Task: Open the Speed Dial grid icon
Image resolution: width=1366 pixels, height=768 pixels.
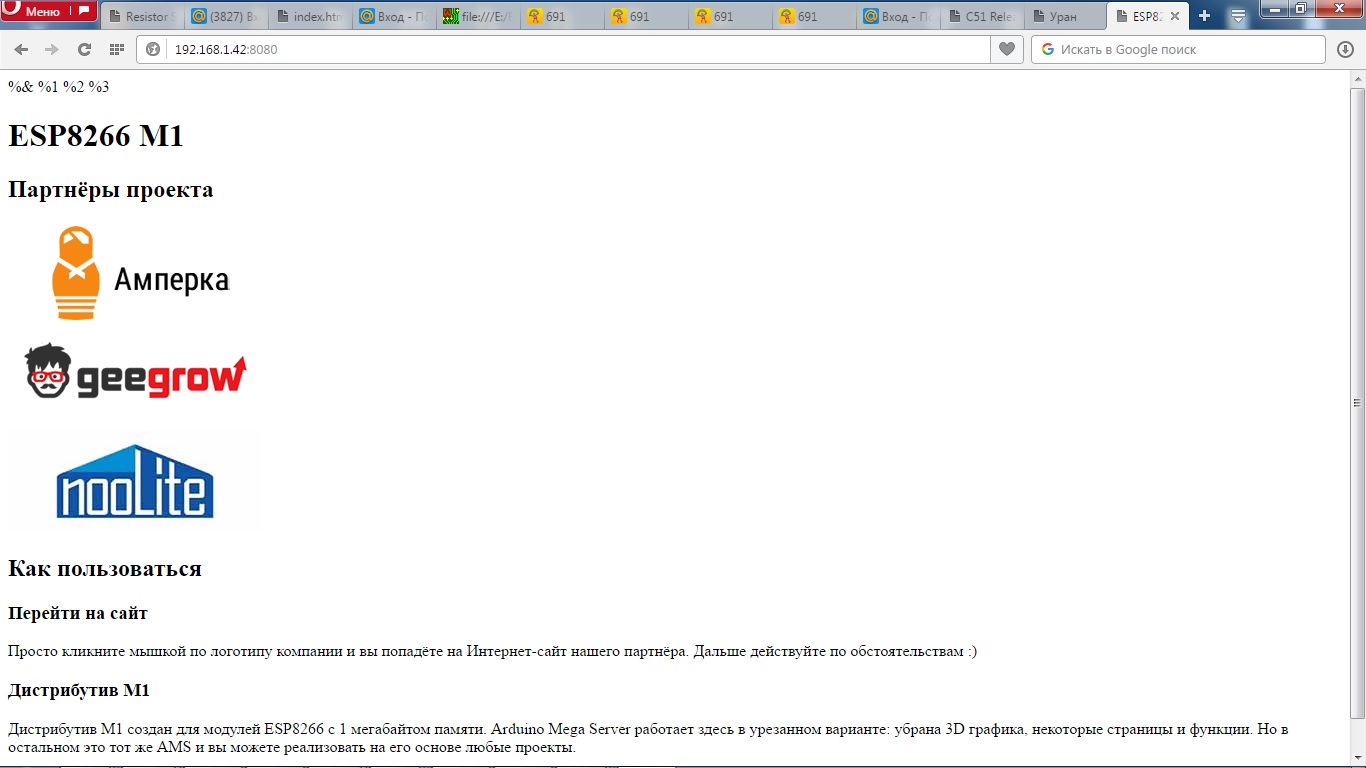Action: (117, 49)
